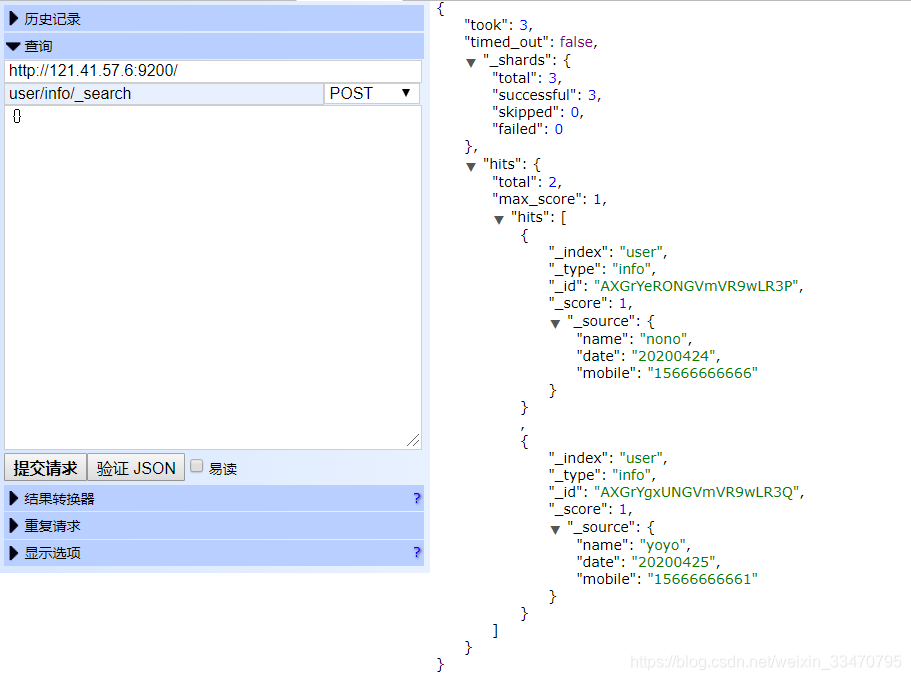Click the help icon next to 结果转换器
Viewport: 911px width, 680px height.
(417, 498)
